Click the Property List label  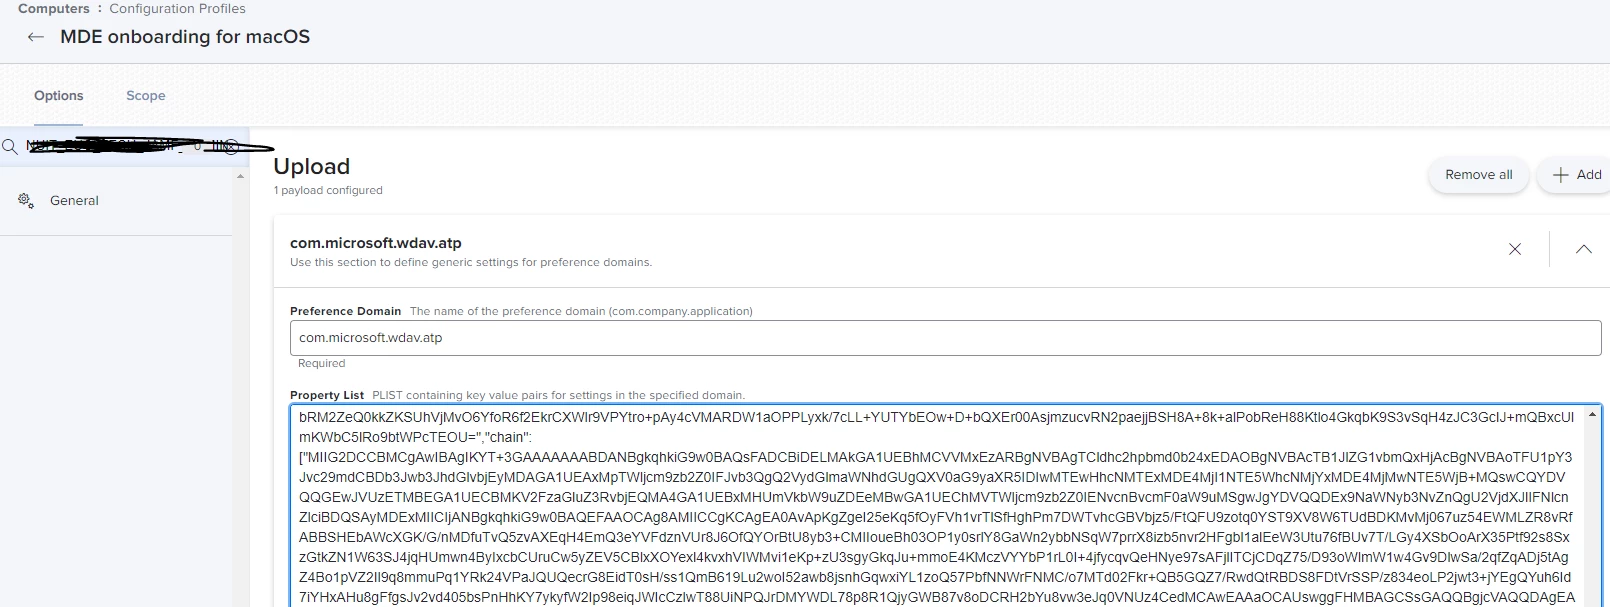point(327,395)
